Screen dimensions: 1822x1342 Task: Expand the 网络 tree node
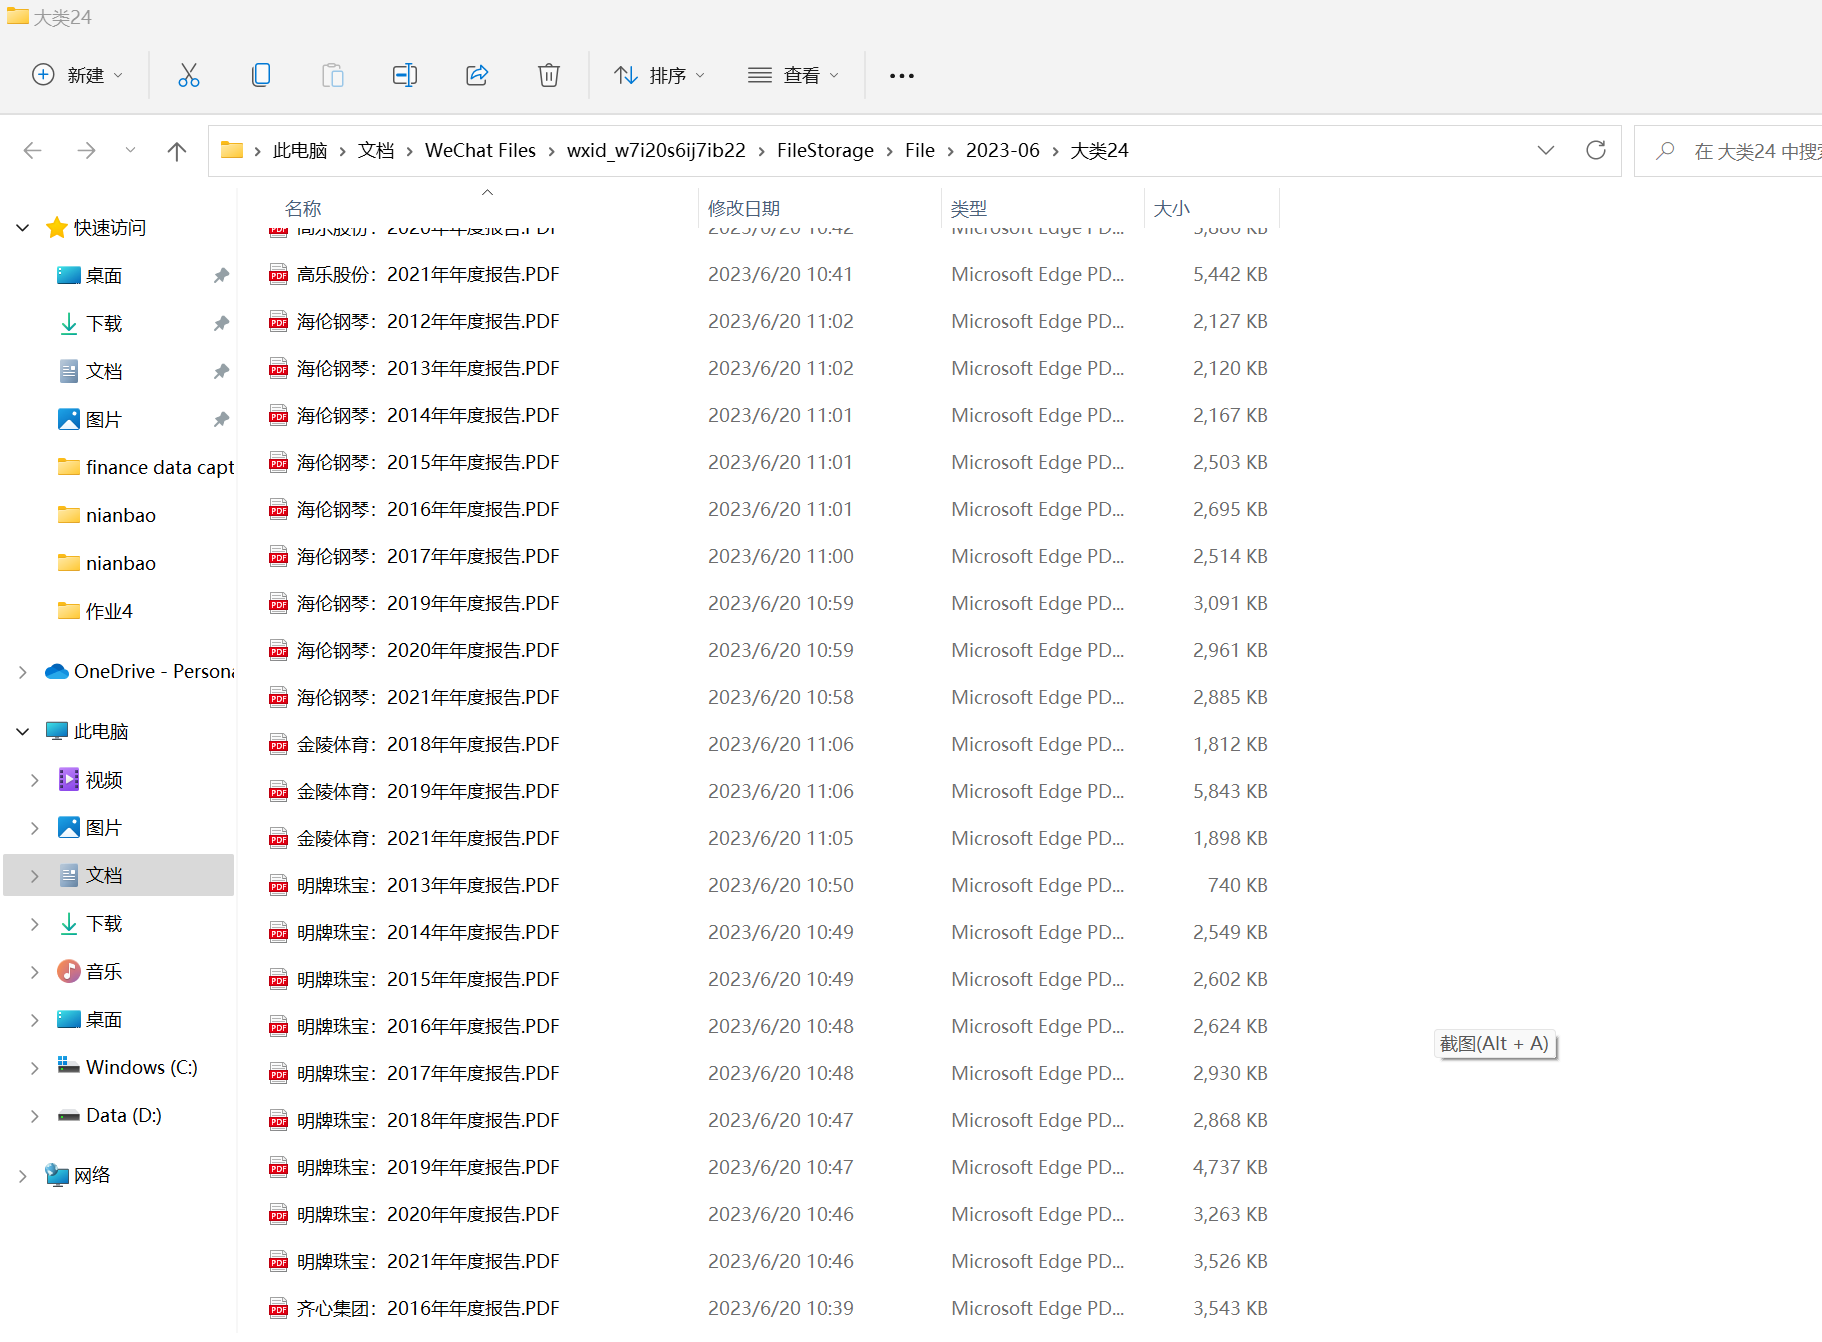coord(23,1176)
